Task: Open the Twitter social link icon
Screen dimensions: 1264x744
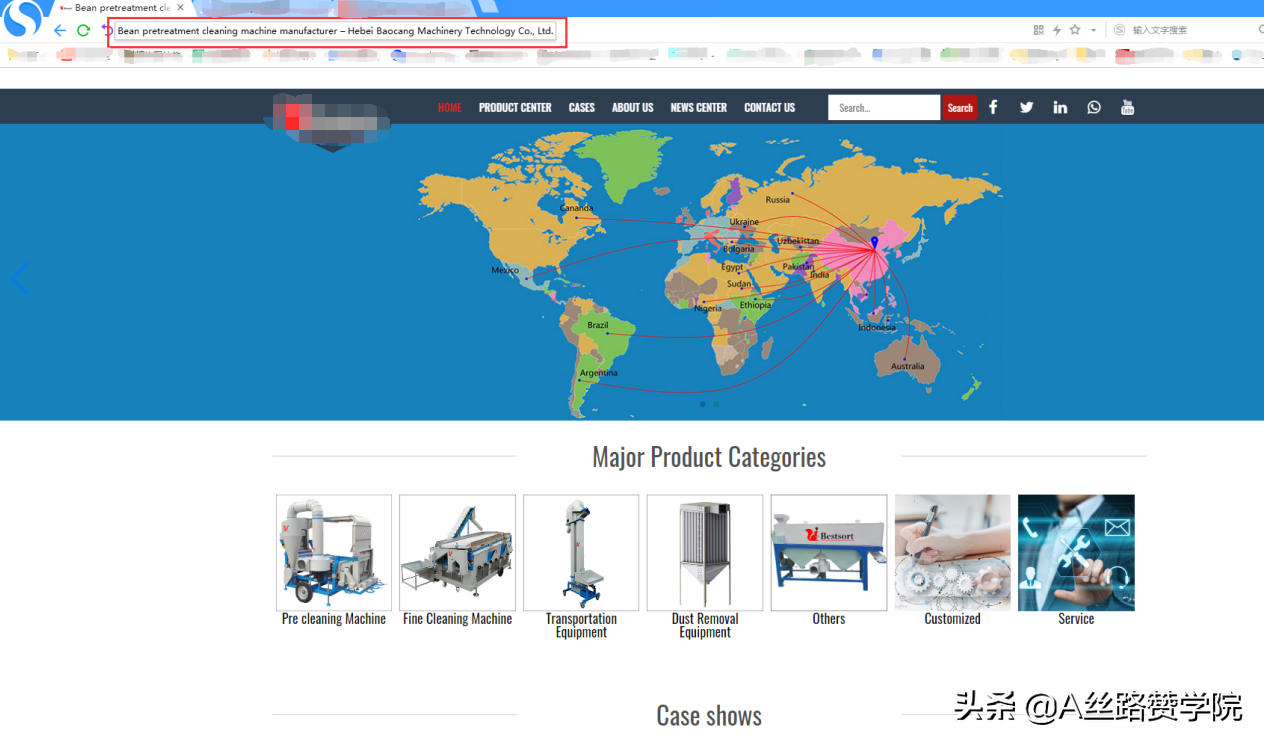Action: 1026,108
